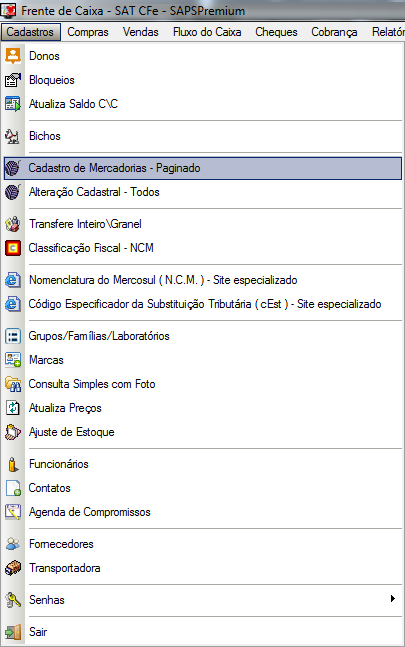The width and height of the screenshot is (405, 647).
Task: Click the Consulta Simples com Foto binoculars icon
Action: pyautogui.click(x=13, y=384)
